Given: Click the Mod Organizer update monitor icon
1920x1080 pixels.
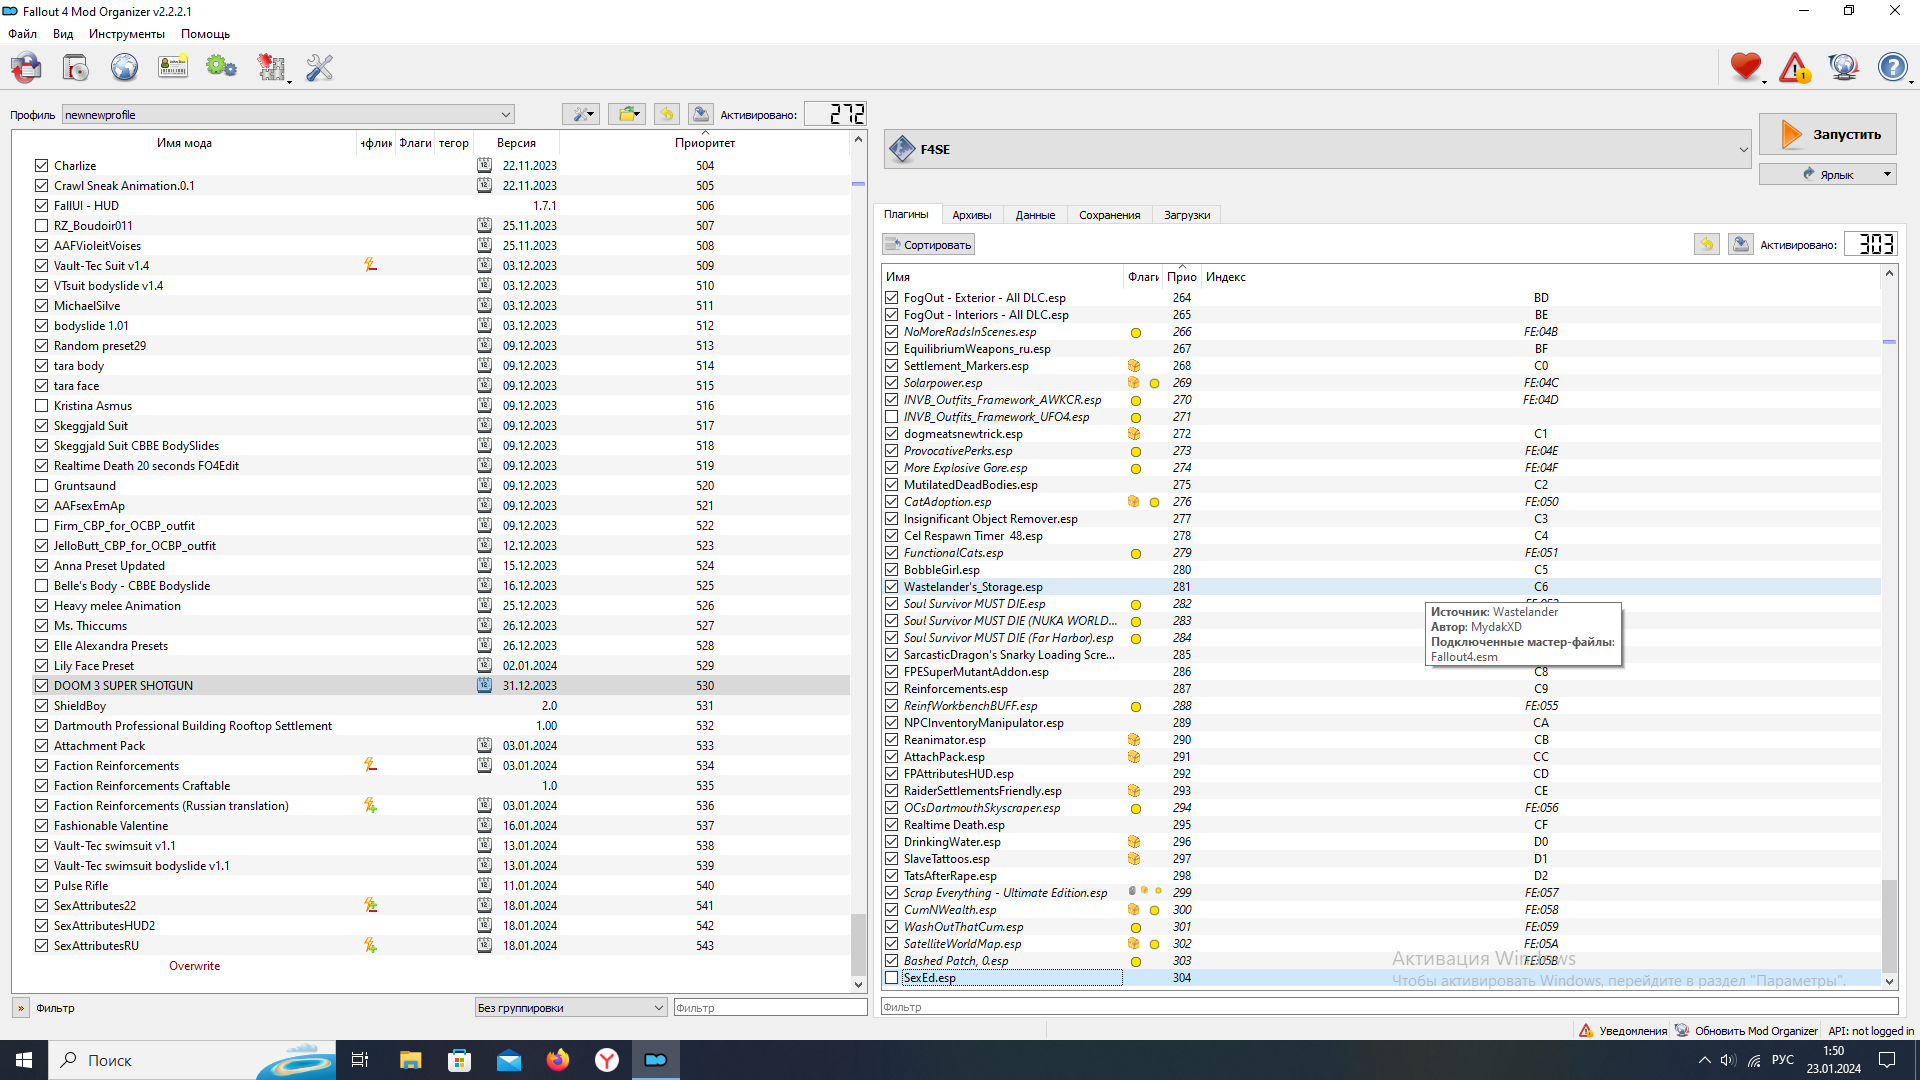Looking at the screenshot, I should (x=1842, y=67).
